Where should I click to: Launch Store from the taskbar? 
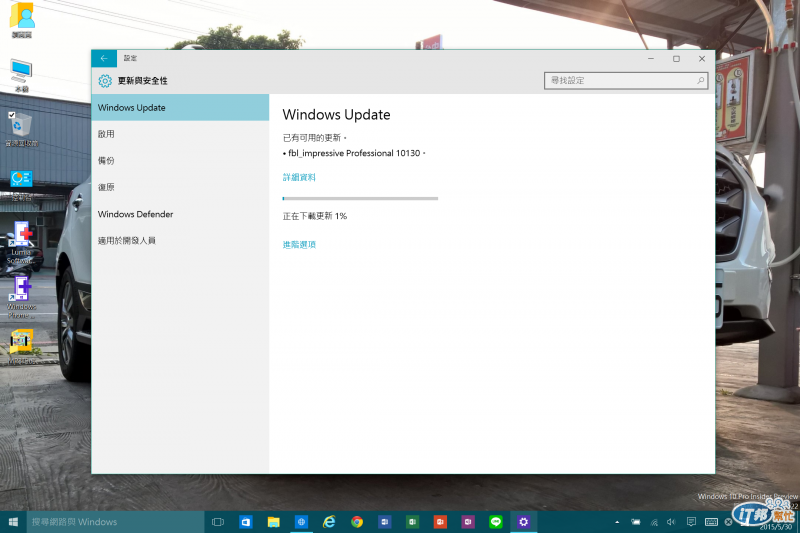(x=245, y=522)
